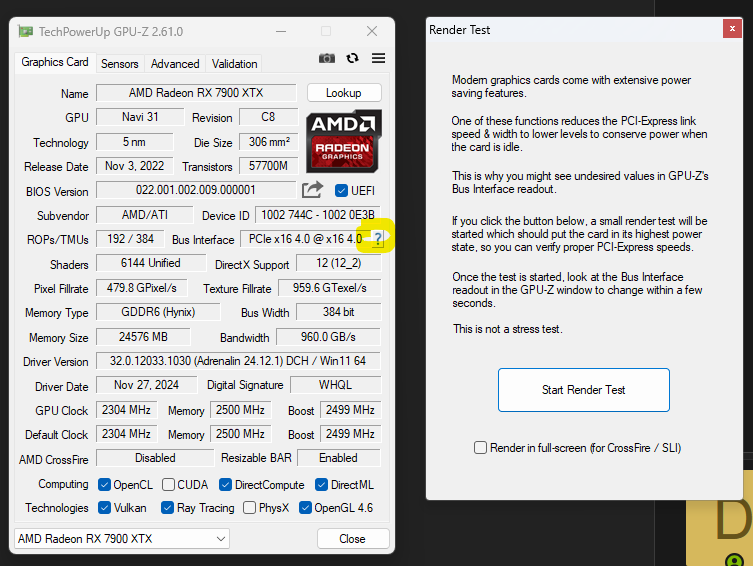Click the Subvendor value AMD/ATI
The width and height of the screenshot is (753, 566).
[145, 215]
